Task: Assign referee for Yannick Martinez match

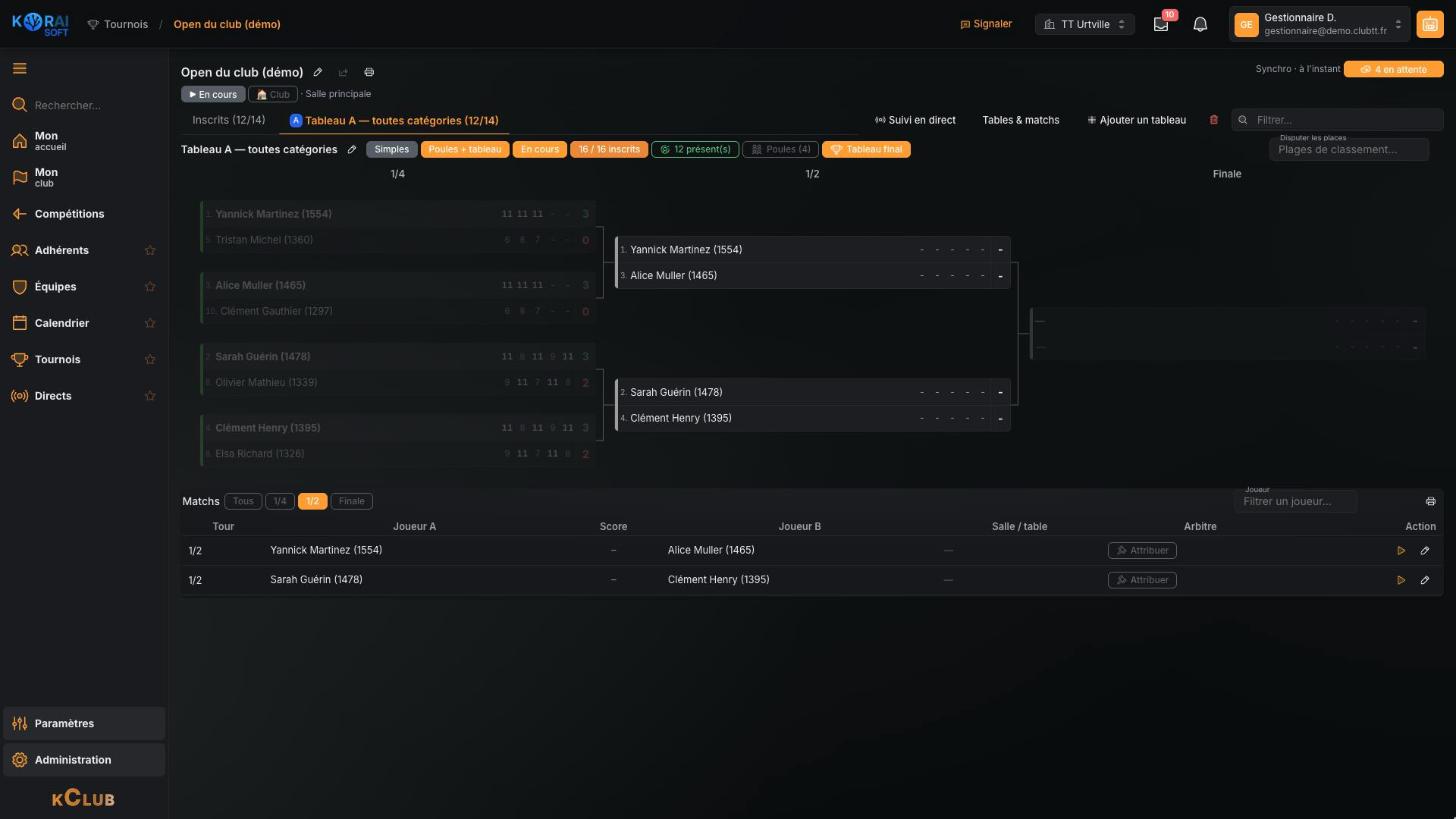Action: pyautogui.click(x=1142, y=551)
